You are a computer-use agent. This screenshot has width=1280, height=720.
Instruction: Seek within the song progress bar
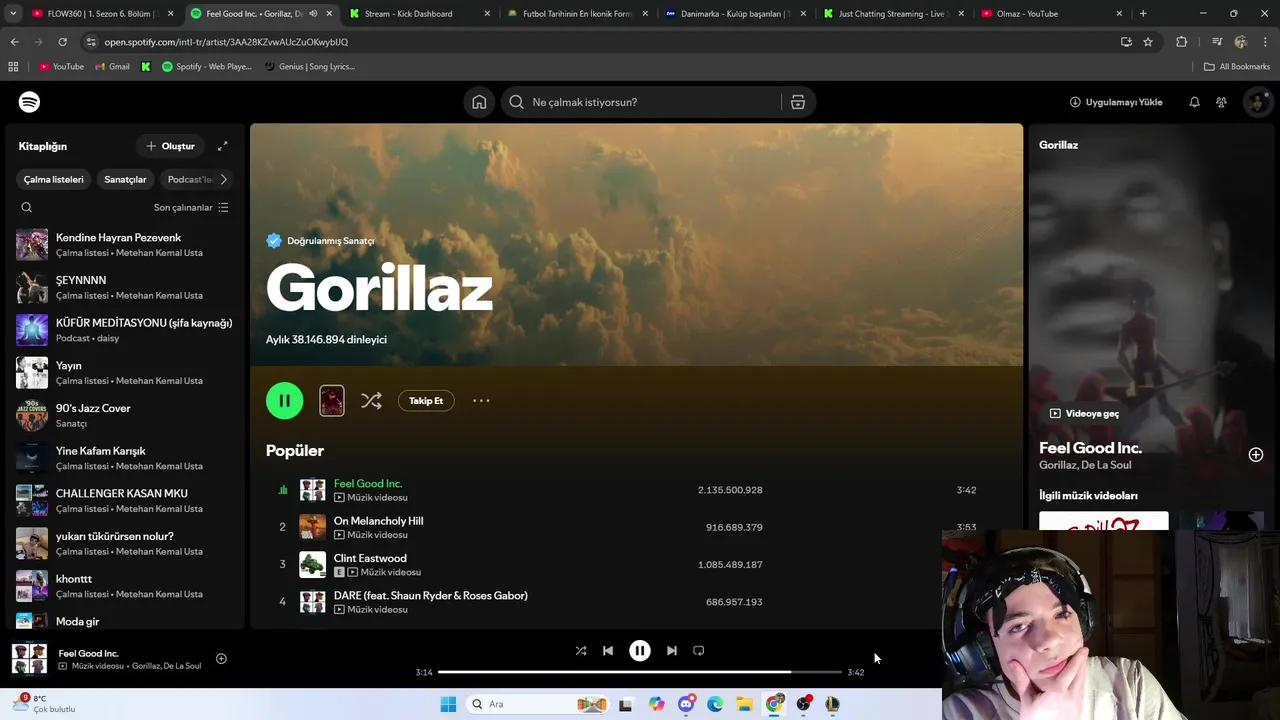[640, 672]
